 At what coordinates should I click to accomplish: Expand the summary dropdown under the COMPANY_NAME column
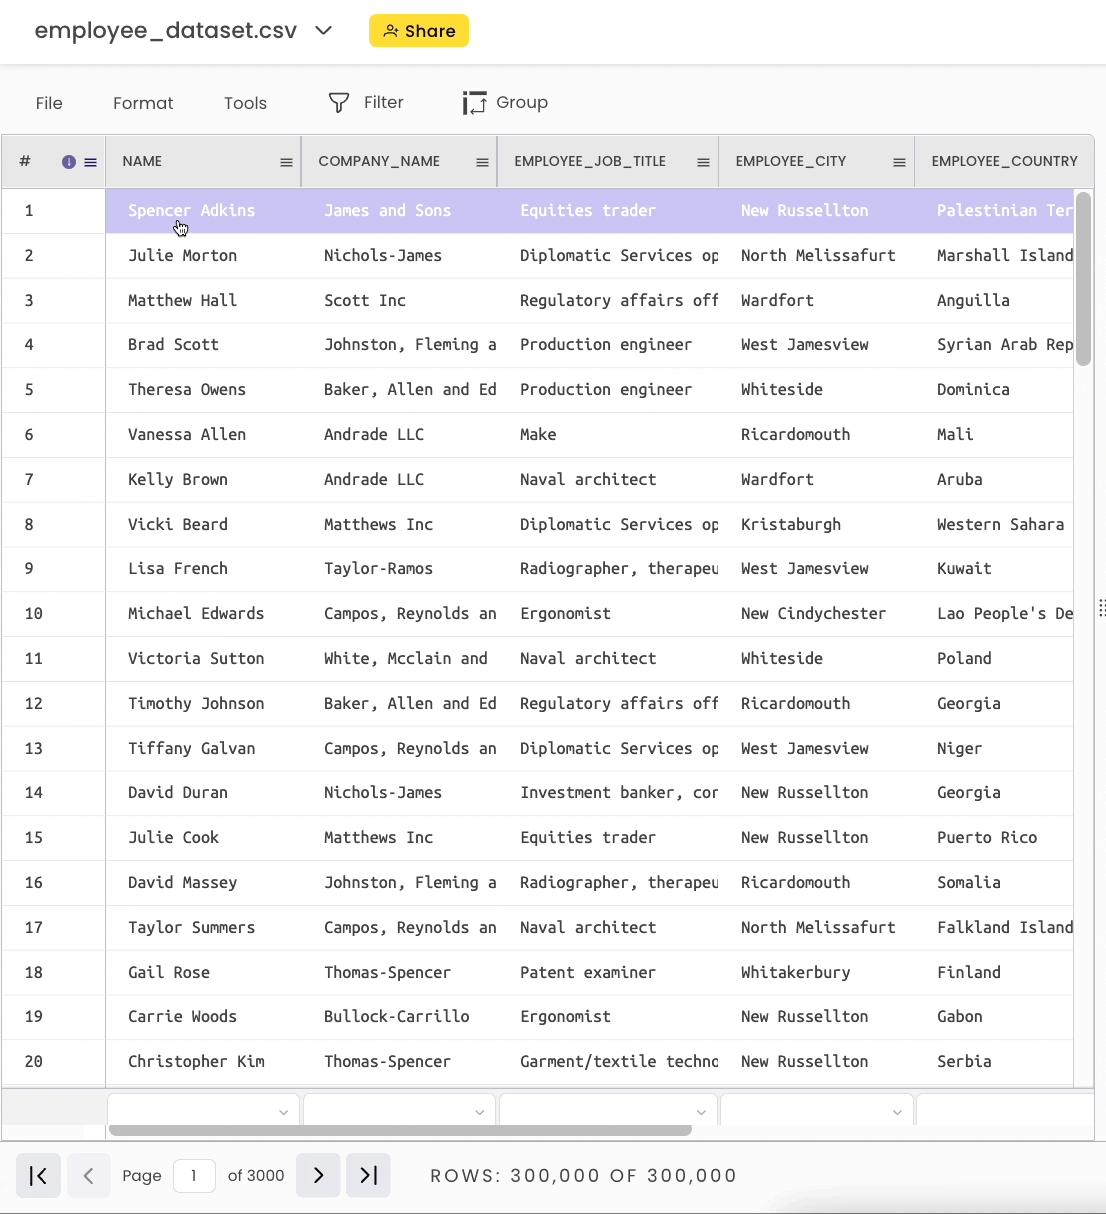479,1112
